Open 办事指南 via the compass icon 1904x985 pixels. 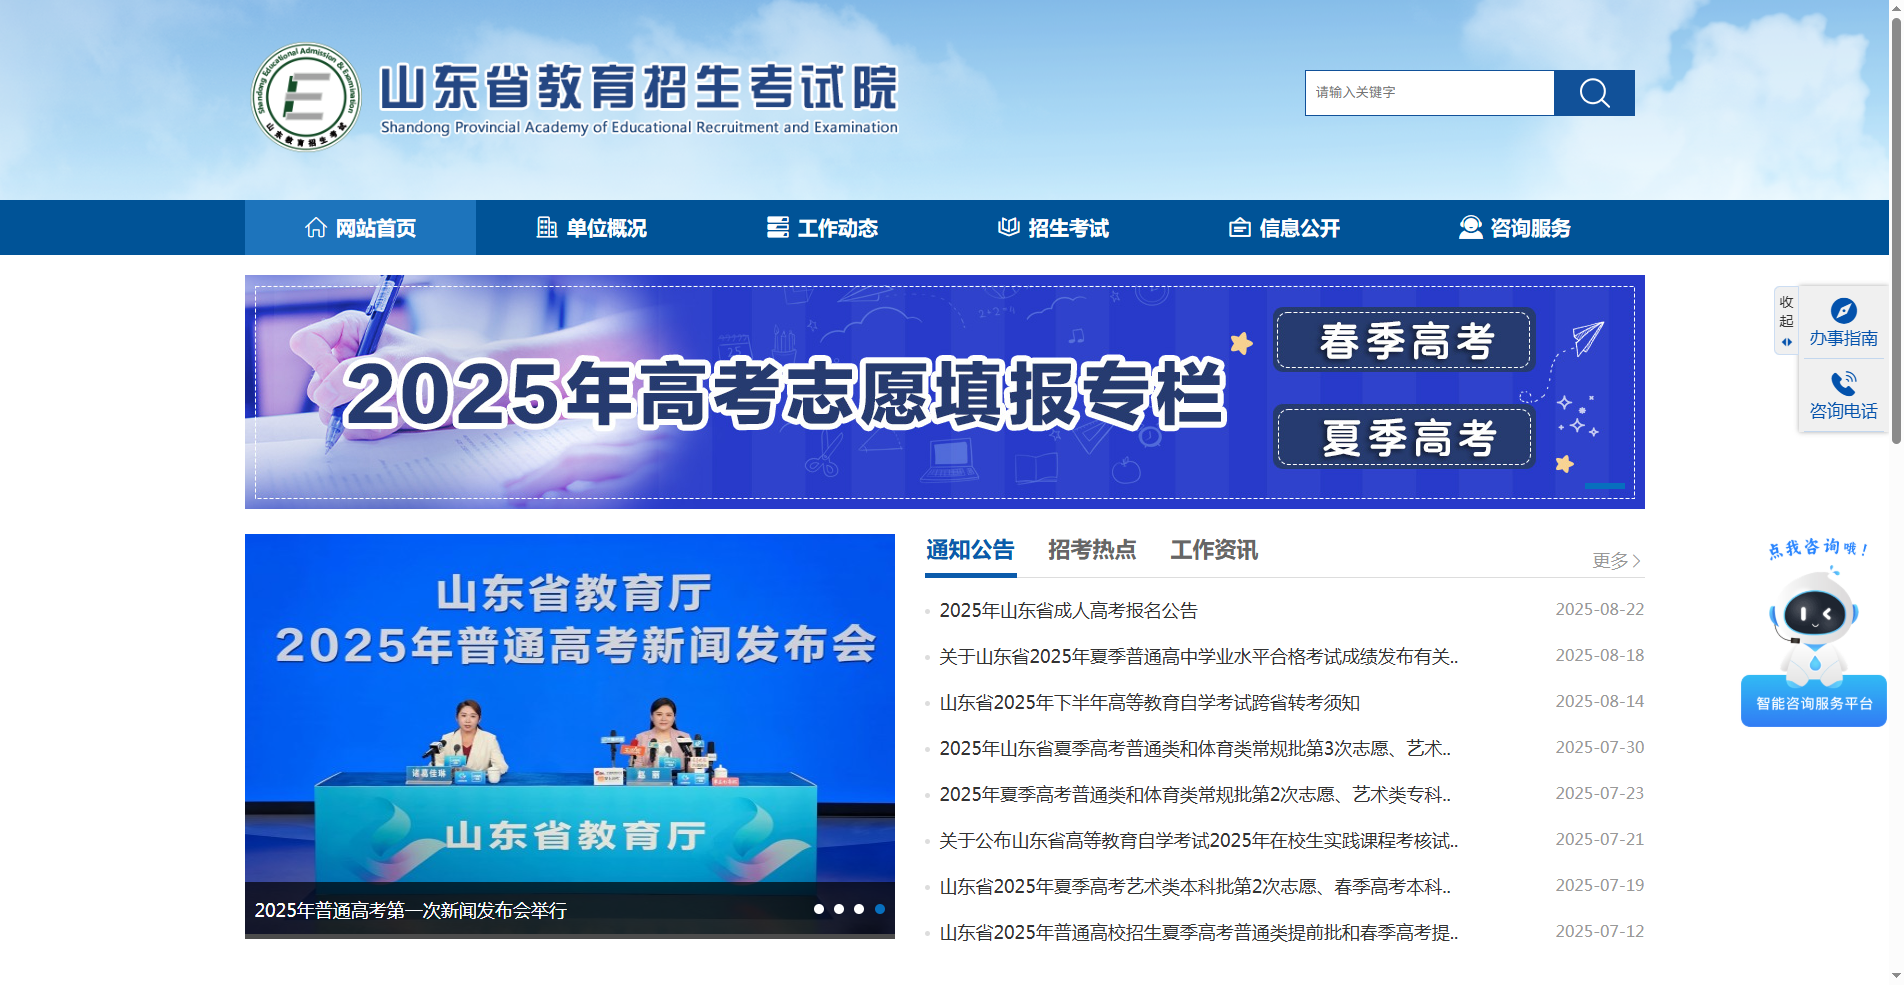(1843, 310)
